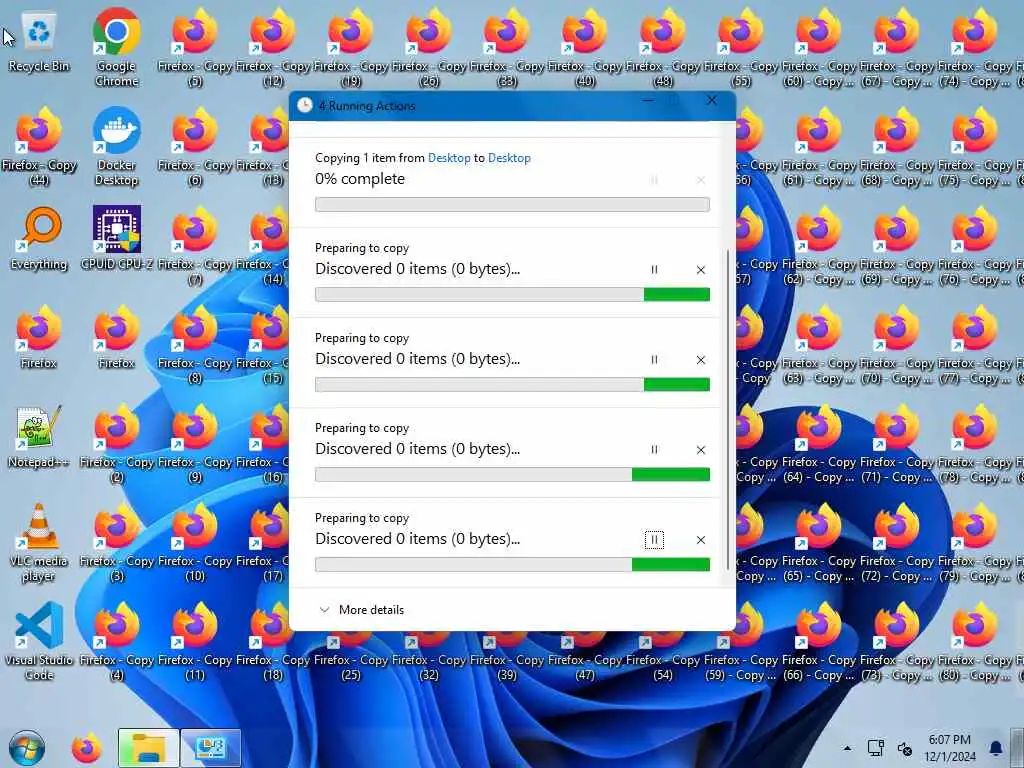Select the Firefox - Copy (70) icon
Viewport: 1024px width, 768px height.
pyautogui.click(x=896, y=345)
